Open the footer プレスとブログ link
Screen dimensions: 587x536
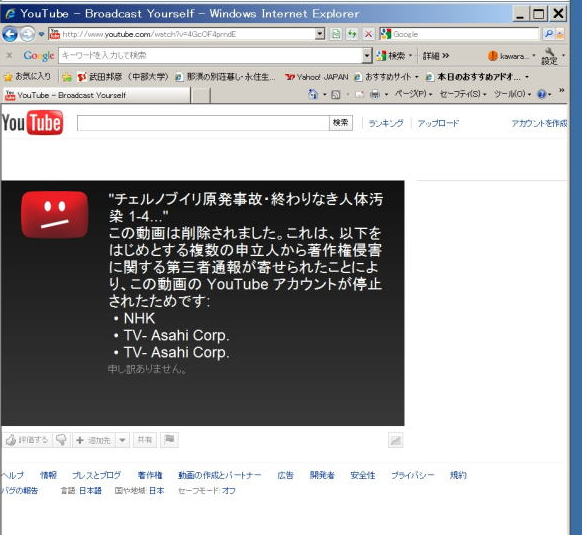[x=97, y=475]
